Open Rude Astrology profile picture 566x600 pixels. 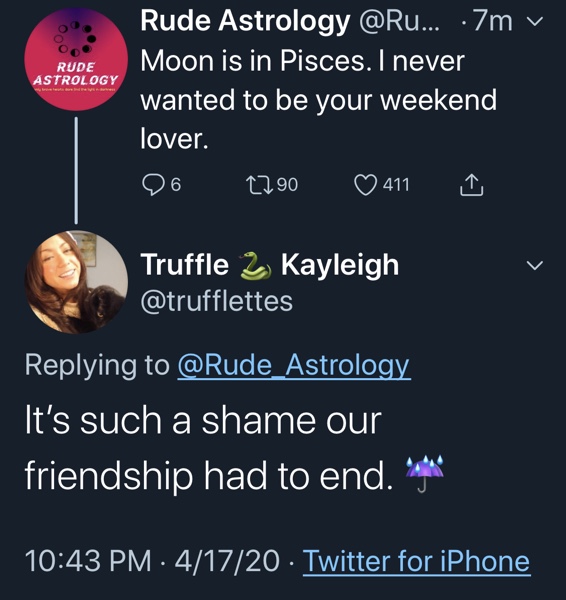[x=76, y=59]
